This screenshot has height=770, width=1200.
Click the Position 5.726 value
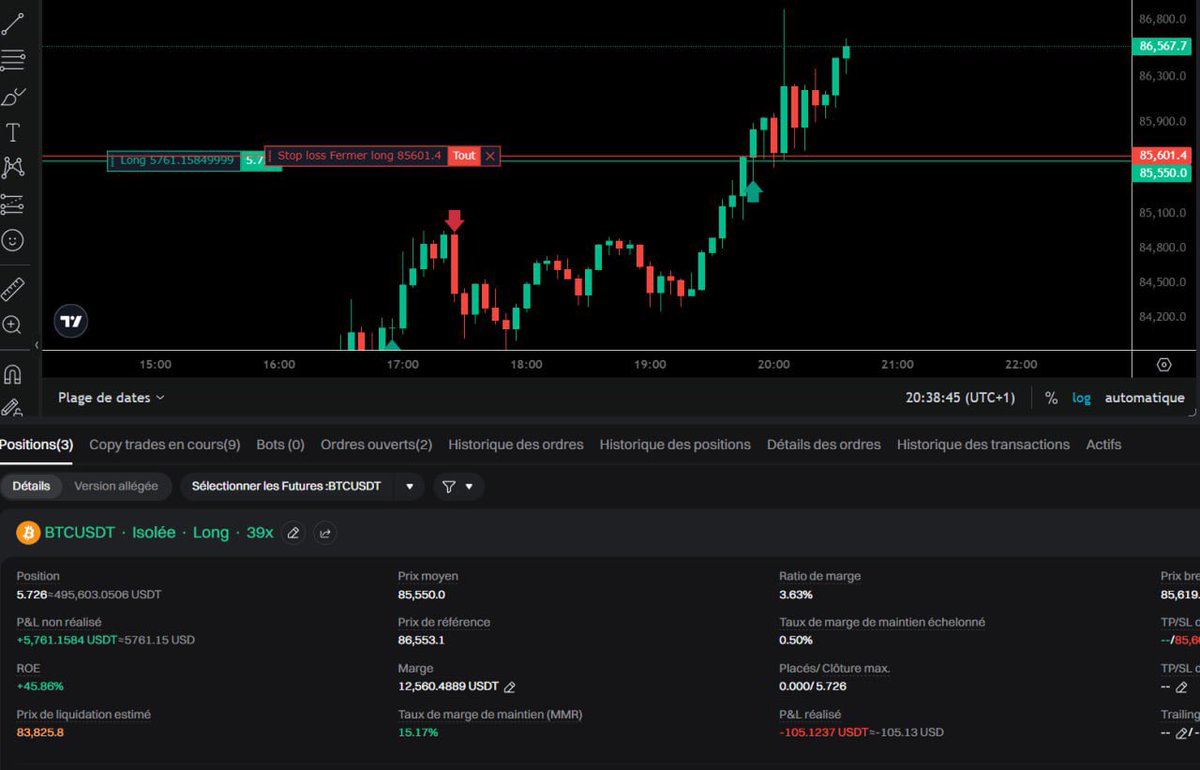coord(31,594)
